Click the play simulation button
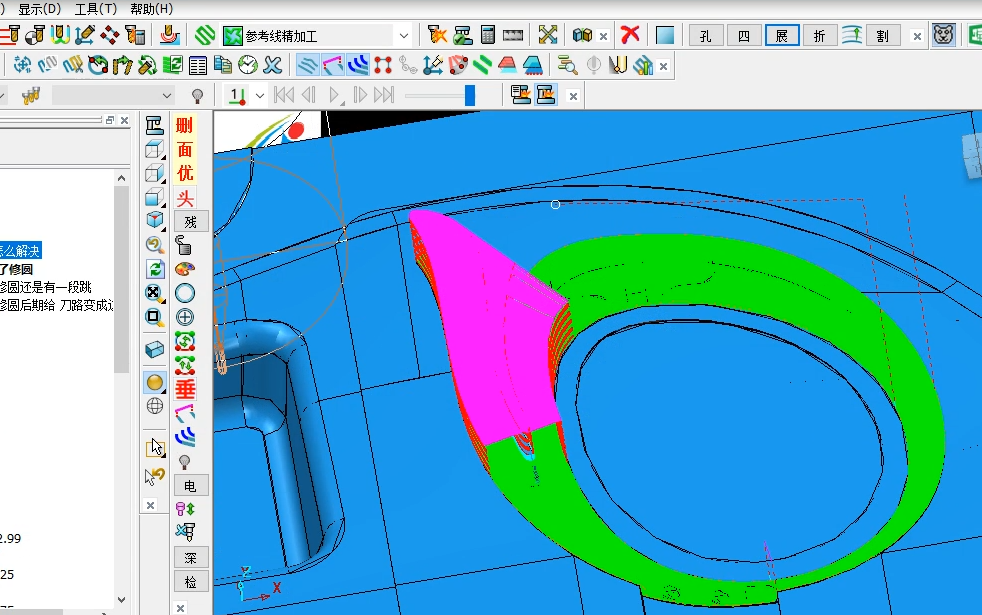 (x=334, y=96)
